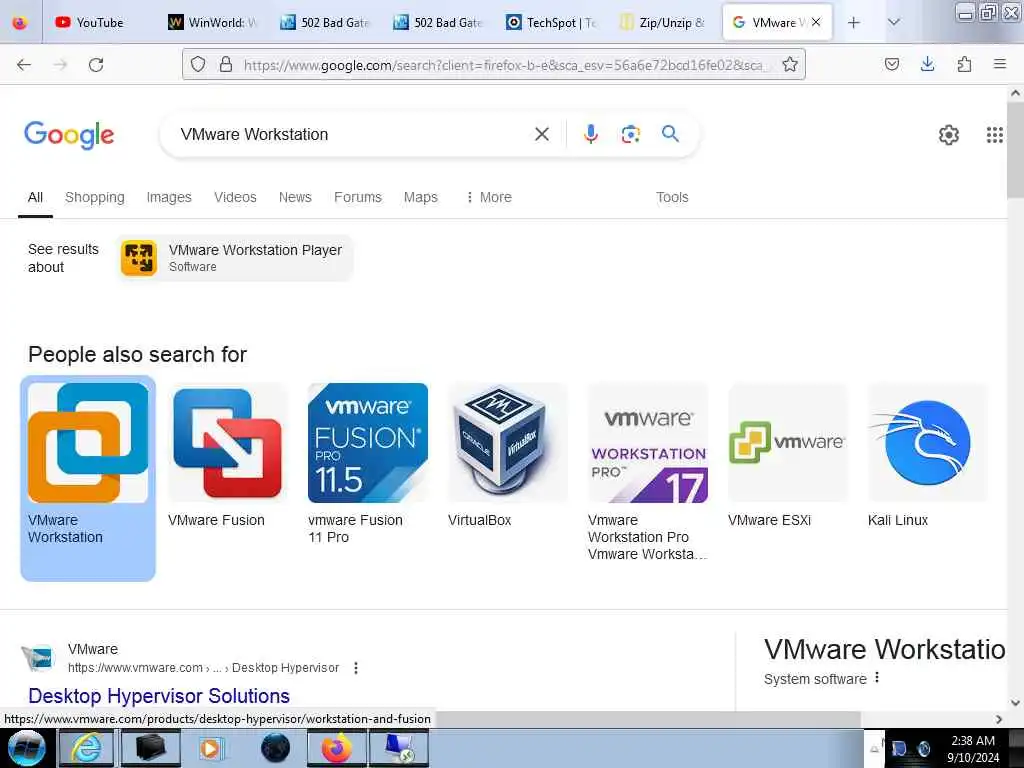1024x768 pixels.
Task: Switch to the WinWorld tab
Action: click(x=214, y=23)
